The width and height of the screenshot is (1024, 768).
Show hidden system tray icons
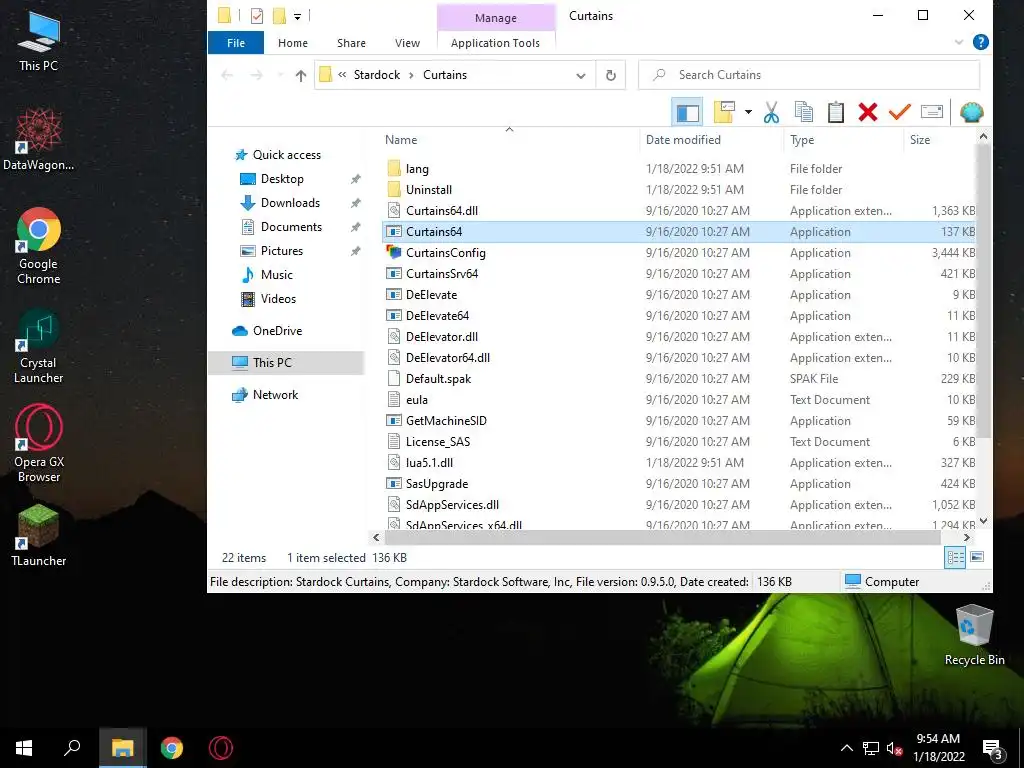tap(846, 748)
